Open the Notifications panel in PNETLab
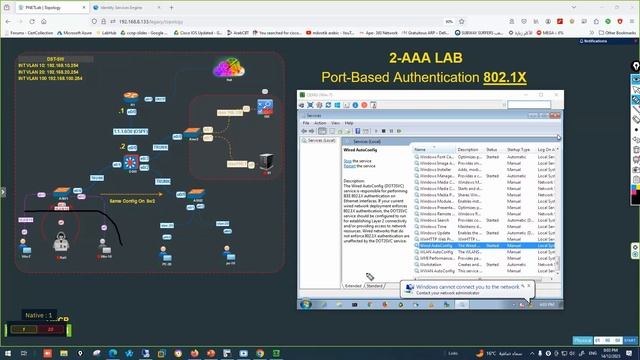This screenshot has width=640, height=360. pyautogui.click(x=593, y=41)
